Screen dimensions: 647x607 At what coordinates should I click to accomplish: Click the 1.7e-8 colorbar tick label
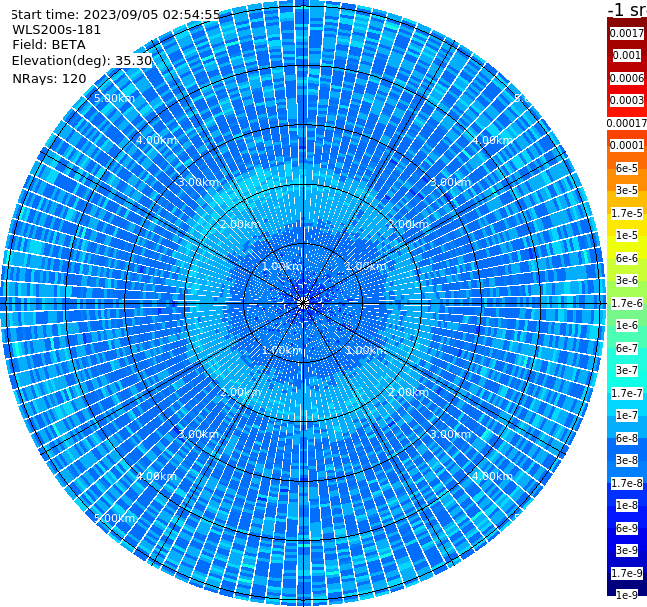point(627,483)
